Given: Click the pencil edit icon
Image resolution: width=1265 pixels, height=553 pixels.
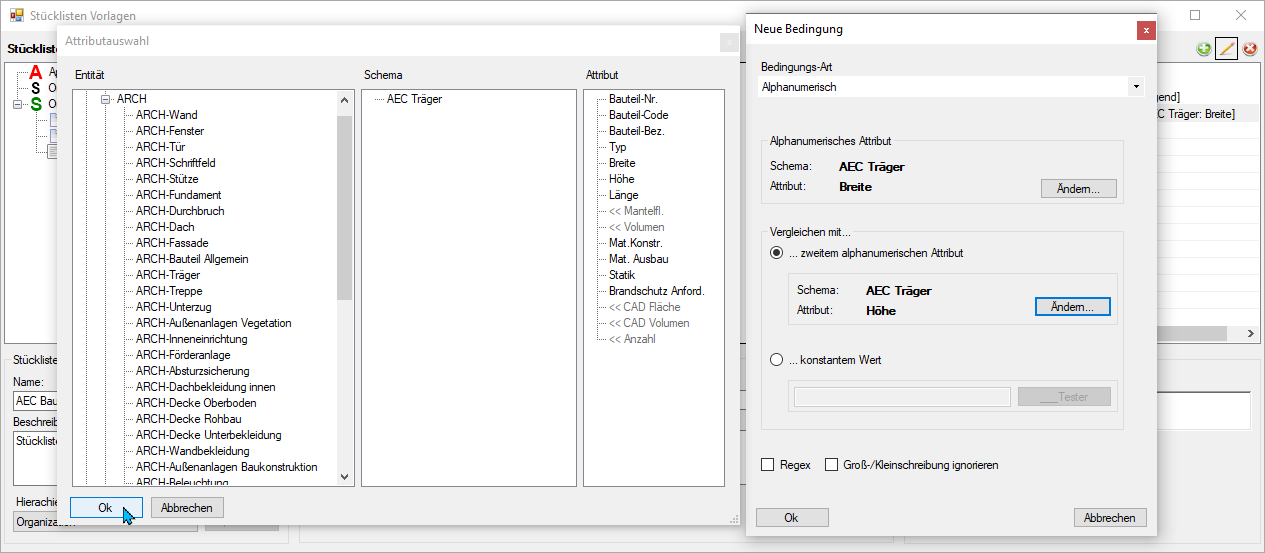Looking at the screenshot, I should pos(1226,49).
